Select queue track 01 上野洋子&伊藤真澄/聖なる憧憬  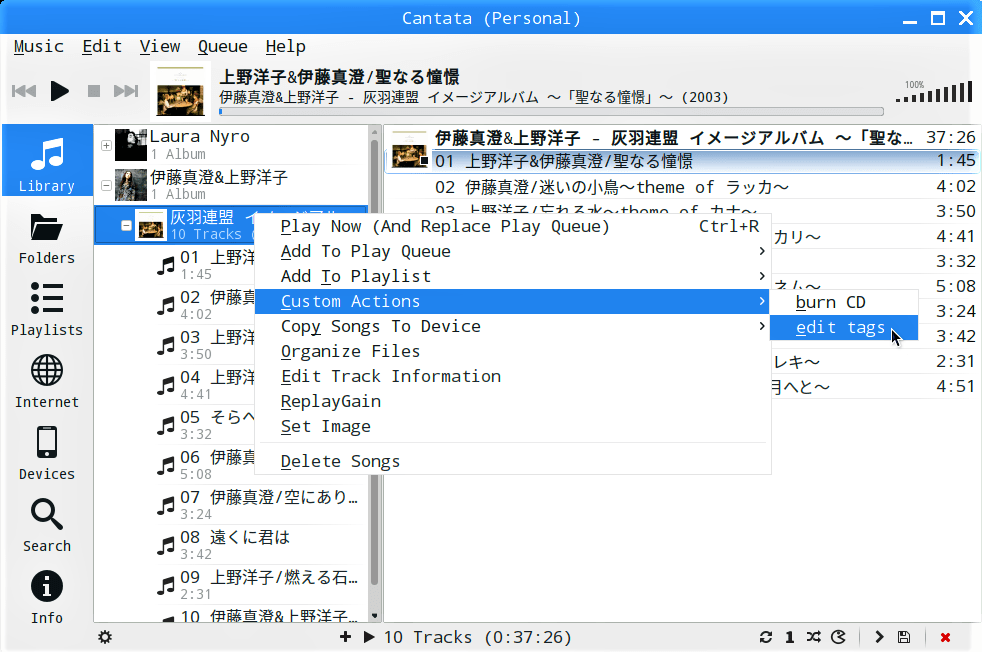pyautogui.click(x=681, y=161)
